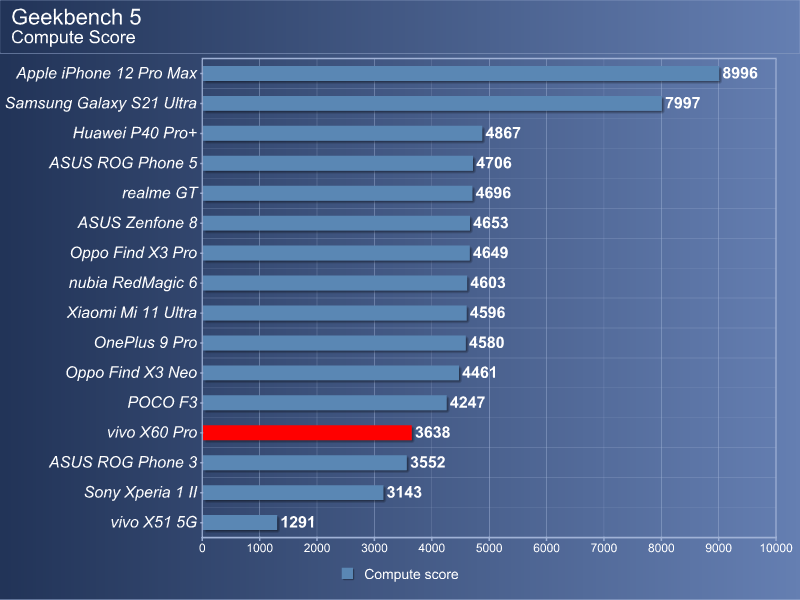The image size is (800, 600).
Task: Click the score value 4867
Action: pos(503,133)
